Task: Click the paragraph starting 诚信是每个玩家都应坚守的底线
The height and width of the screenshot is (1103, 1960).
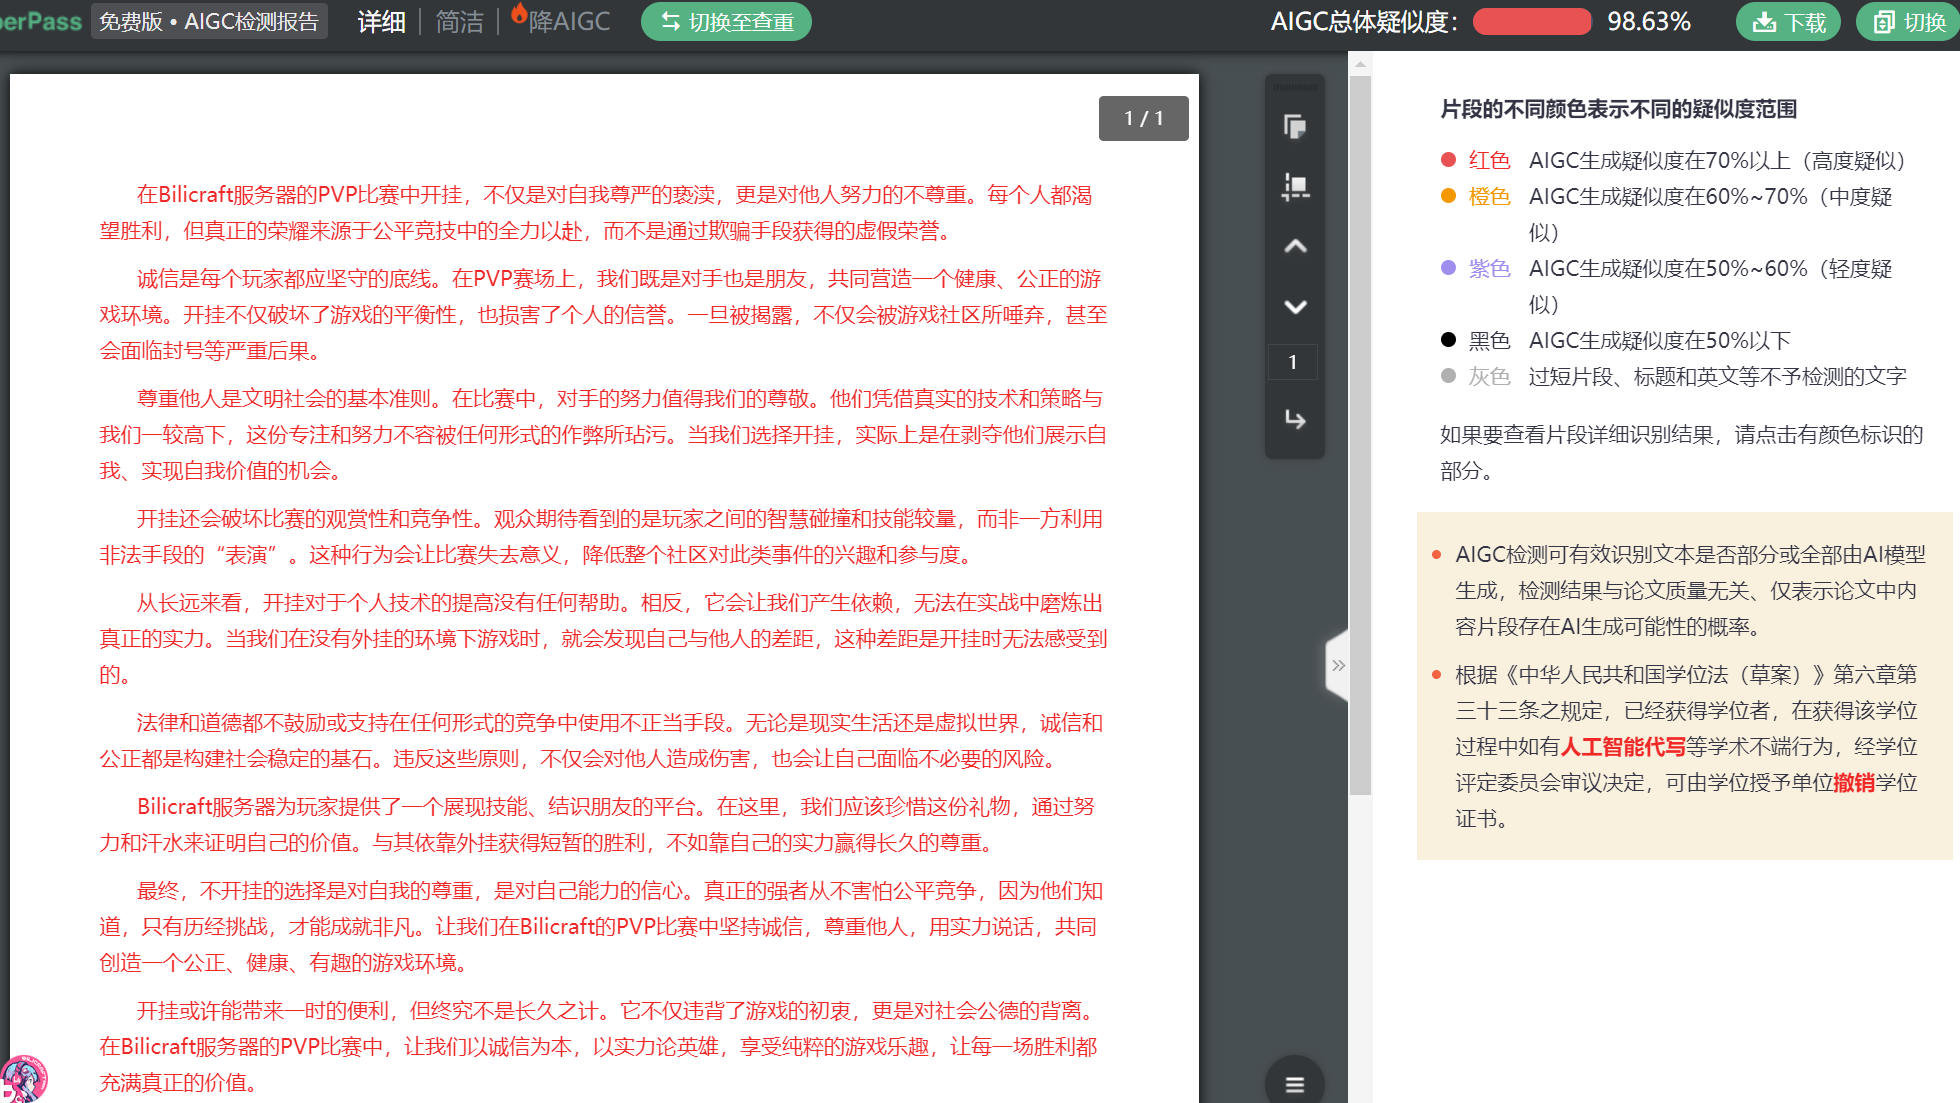Action: click(603, 315)
